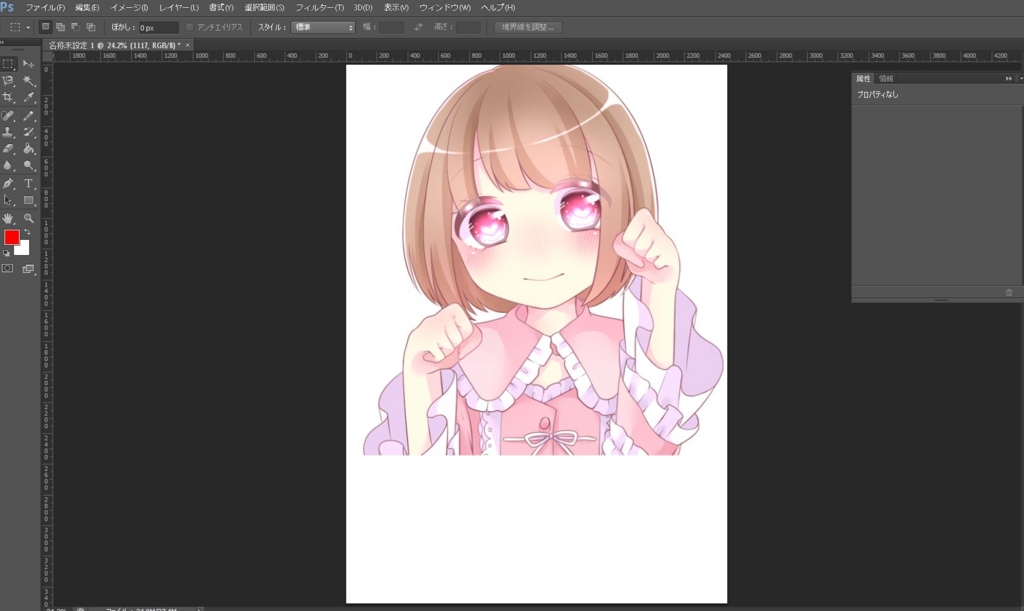Select the Eraser tool
1024x611 pixels.
coord(8,149)
